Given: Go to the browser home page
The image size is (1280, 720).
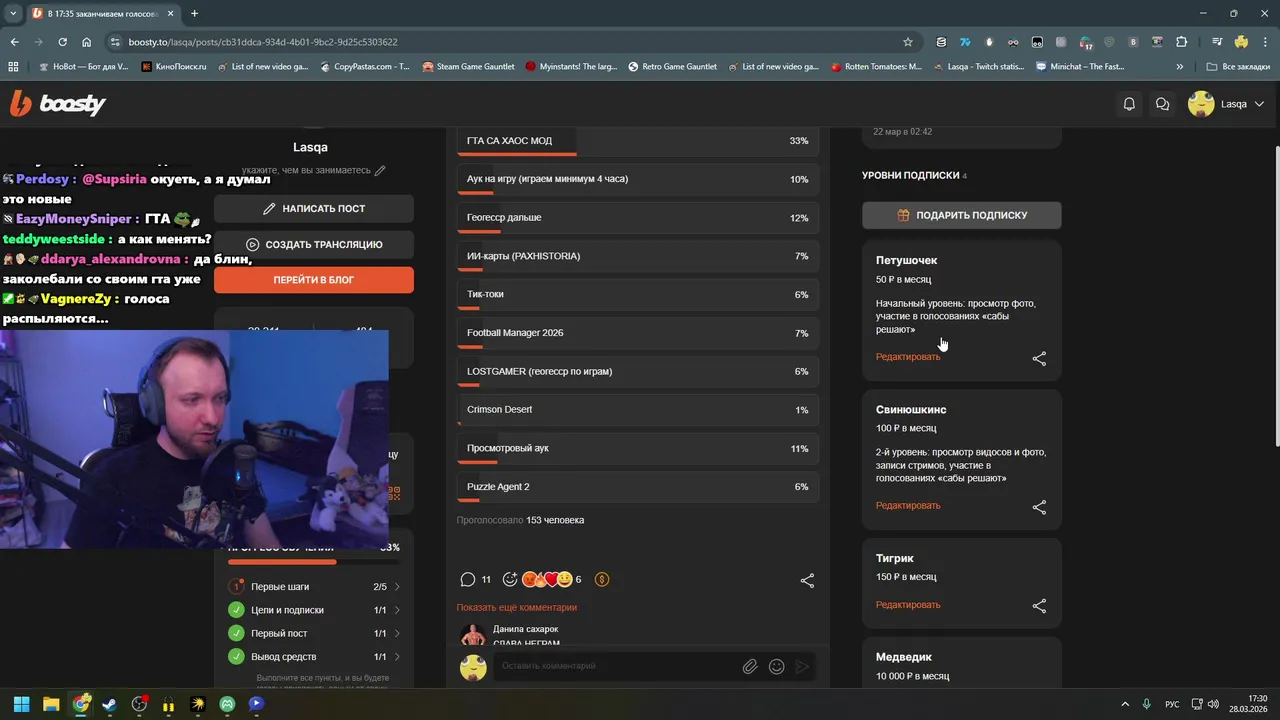Looking at the screenshot, I should (x=87, y=42).
